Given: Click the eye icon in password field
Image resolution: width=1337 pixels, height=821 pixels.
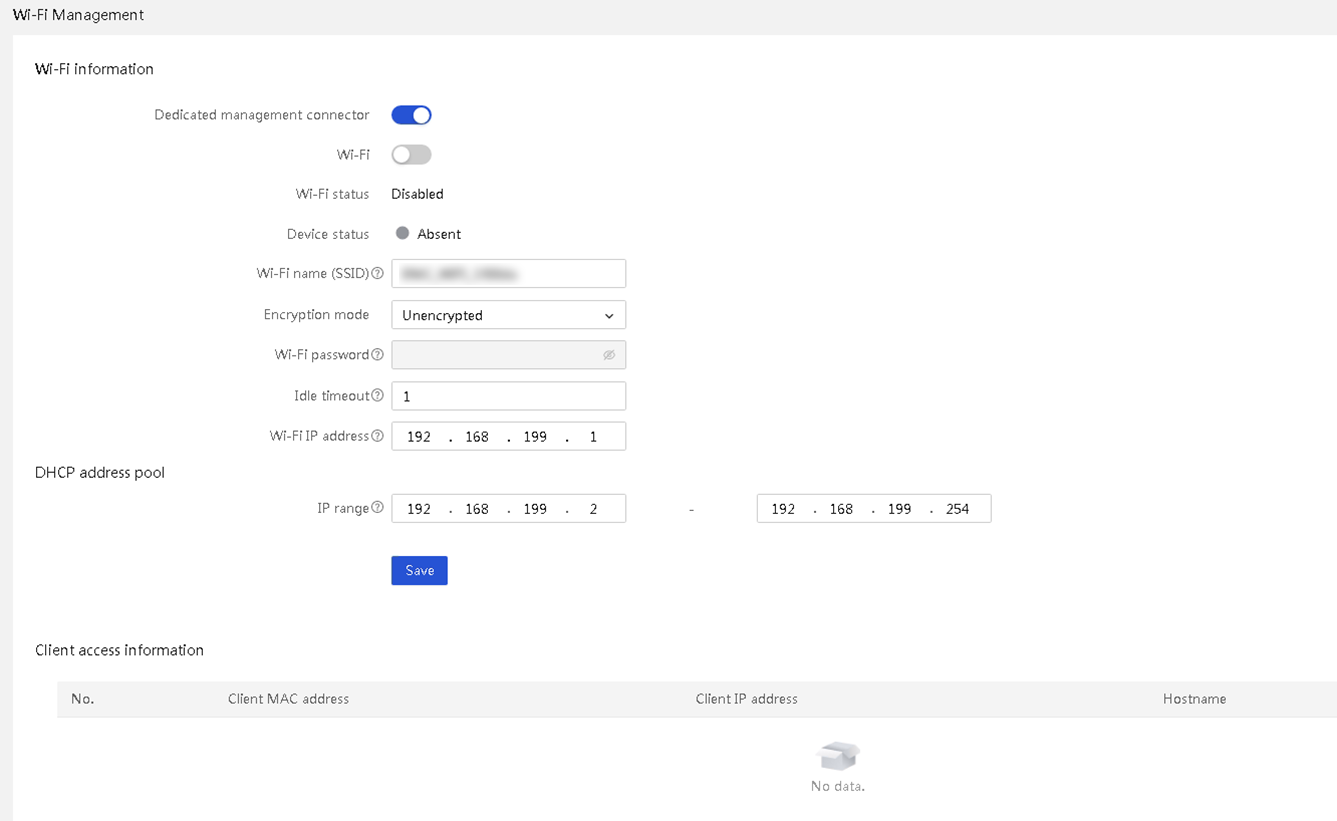Looking at the screenshot, I should pos(608,355).
